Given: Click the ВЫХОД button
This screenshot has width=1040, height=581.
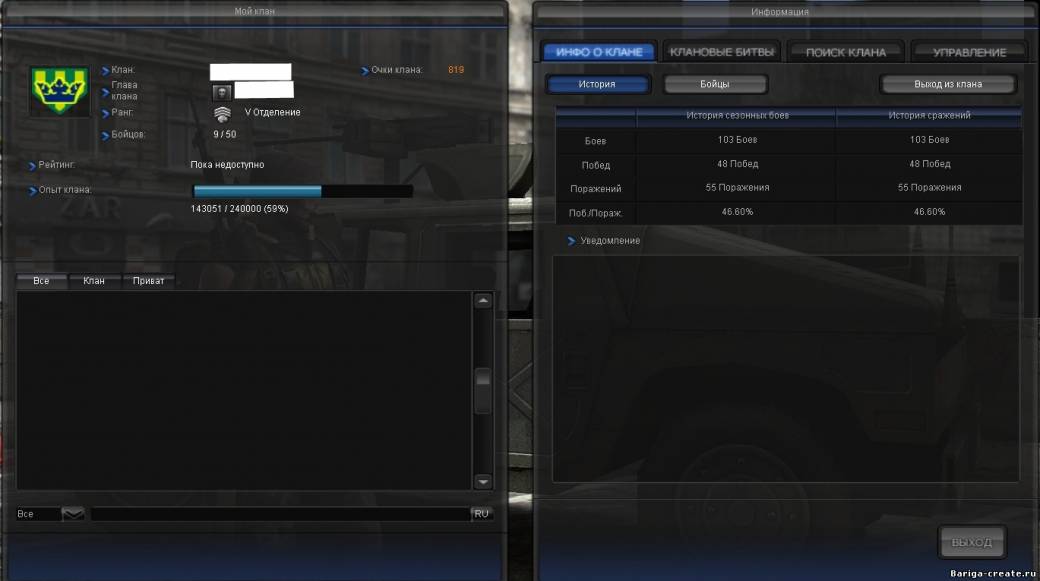Looking at the screenshot, I should (x=972, y=542).
